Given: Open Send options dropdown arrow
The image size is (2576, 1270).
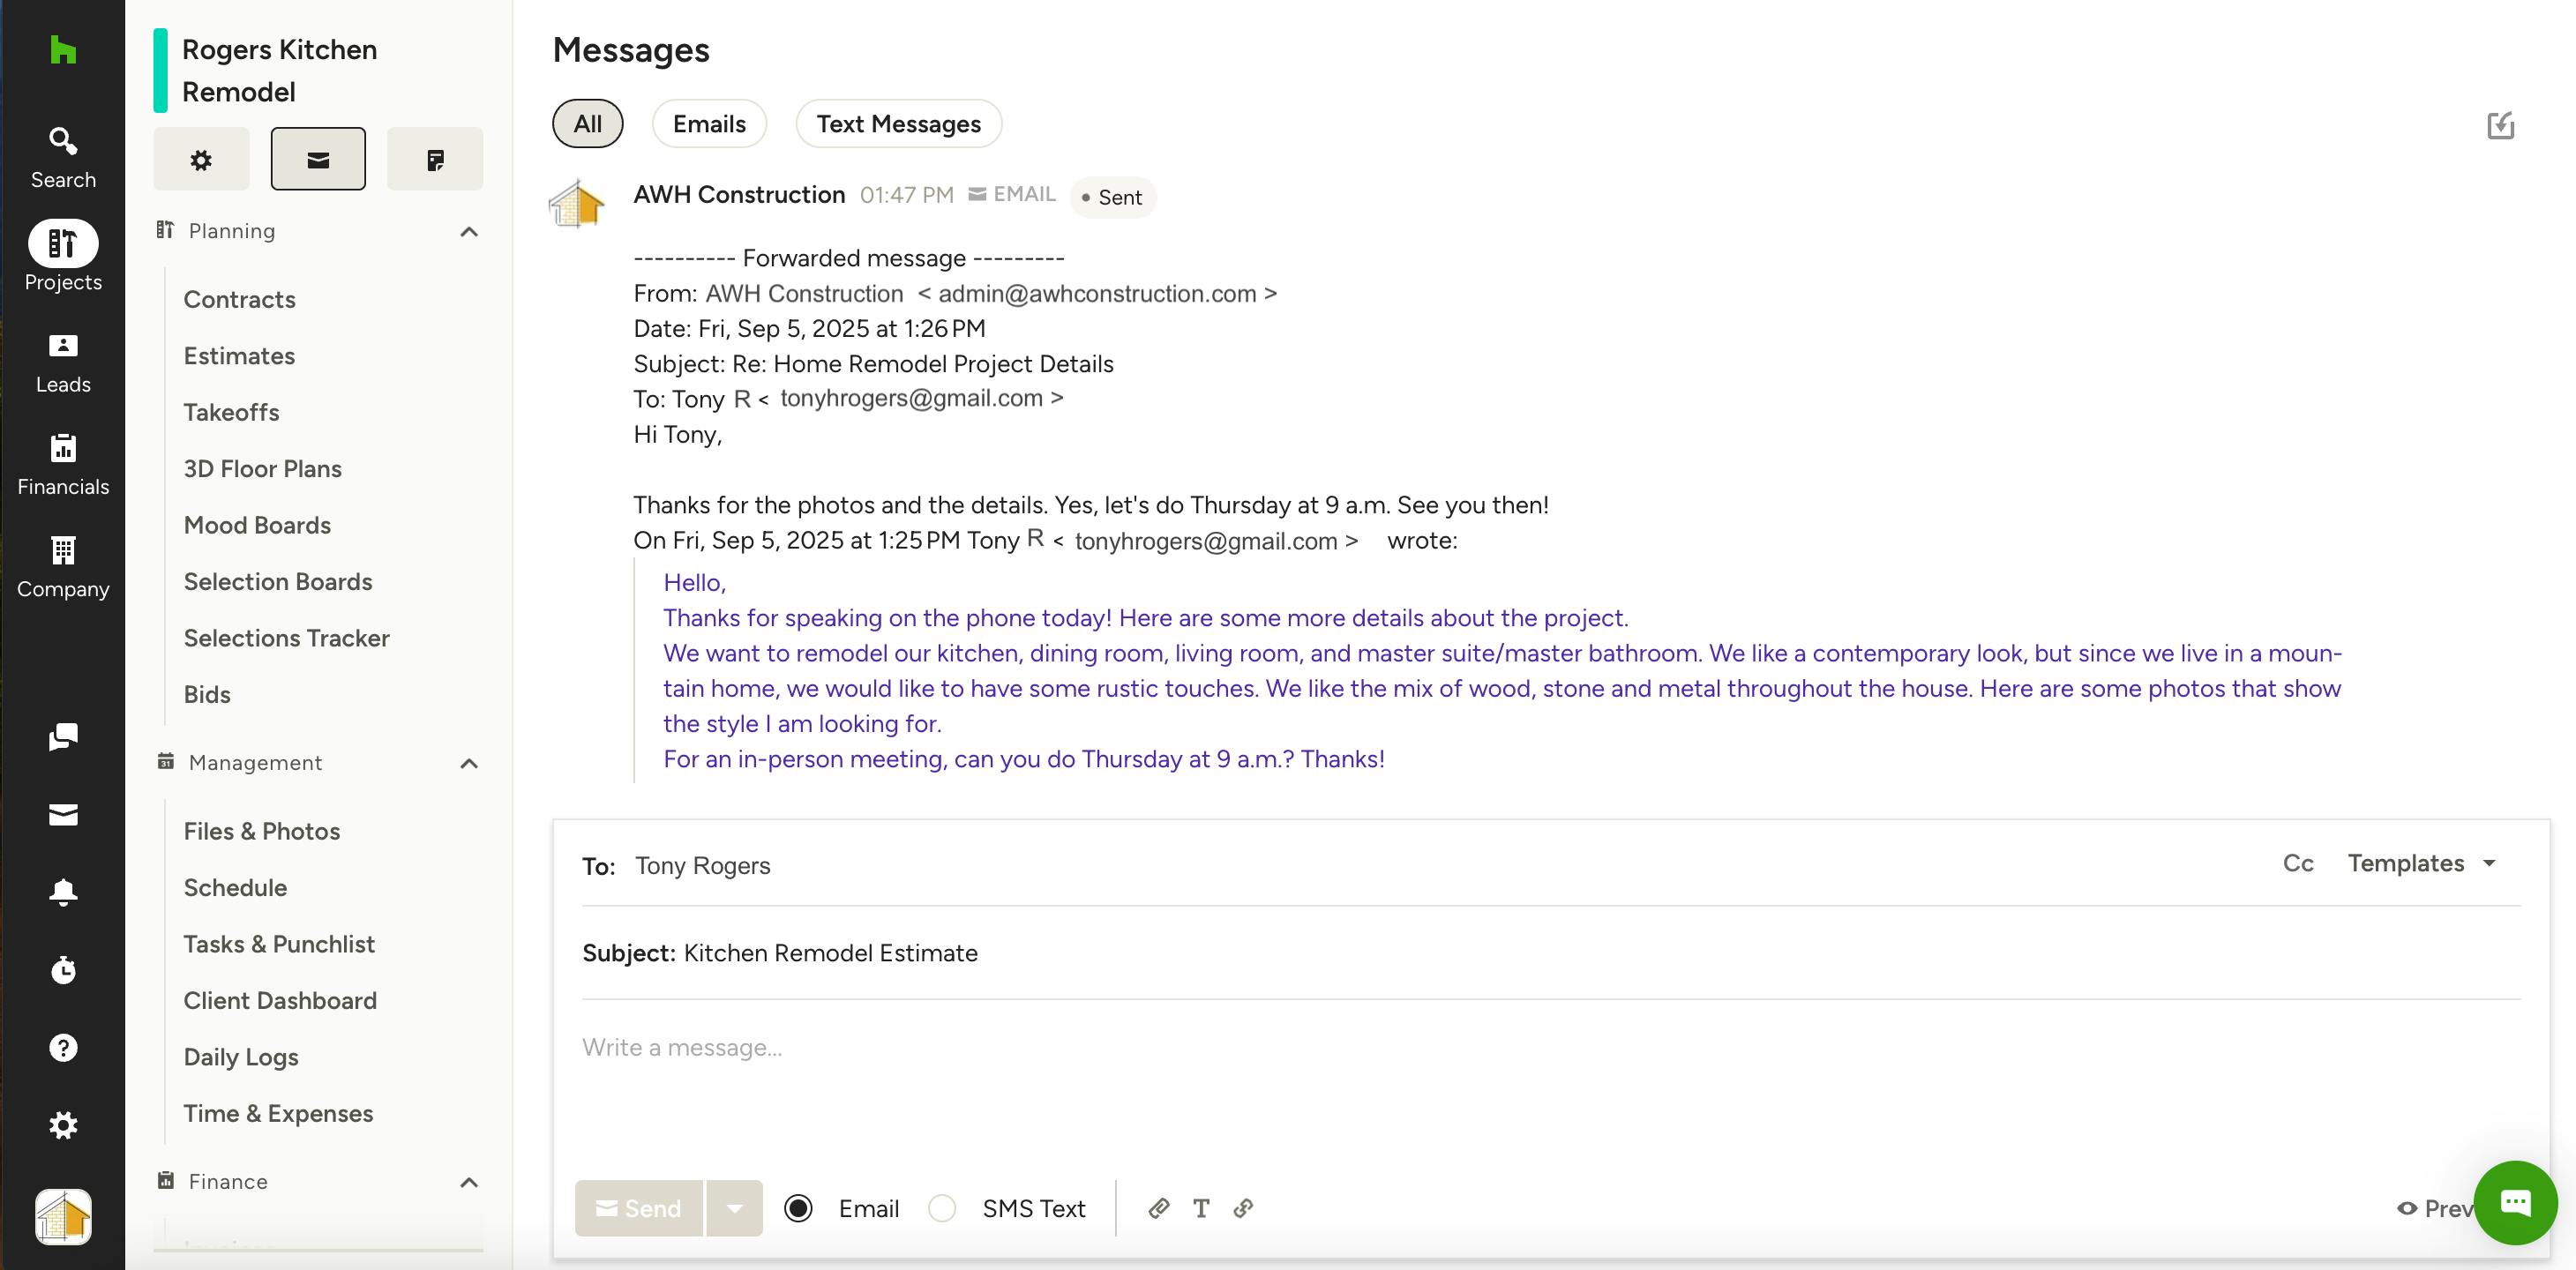Looking at the screenshot, I should [734, 1208].
